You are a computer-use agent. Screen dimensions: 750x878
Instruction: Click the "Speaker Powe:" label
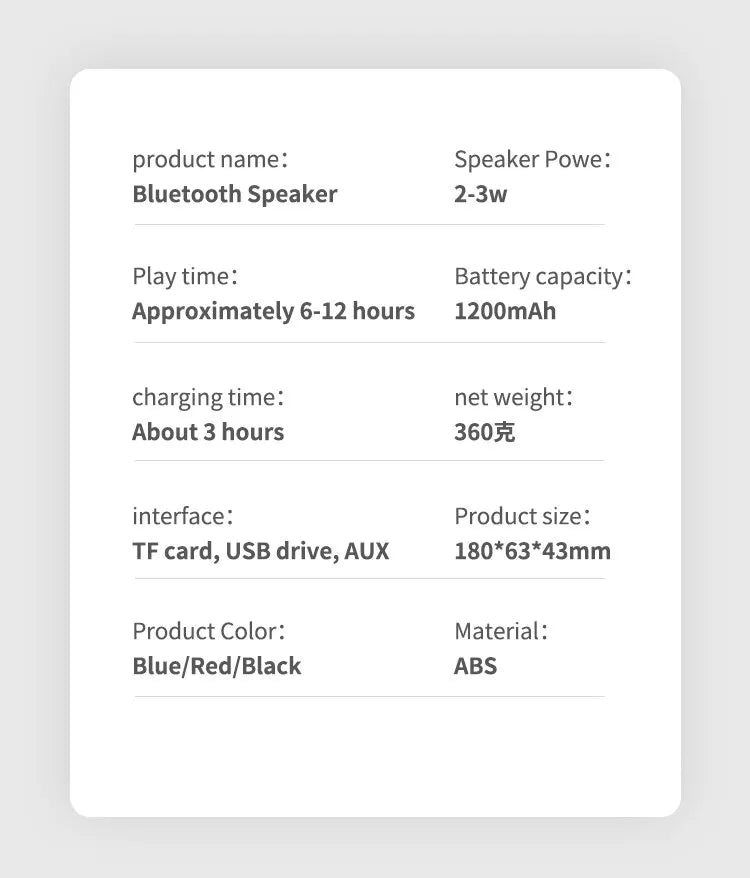(532, 160)
